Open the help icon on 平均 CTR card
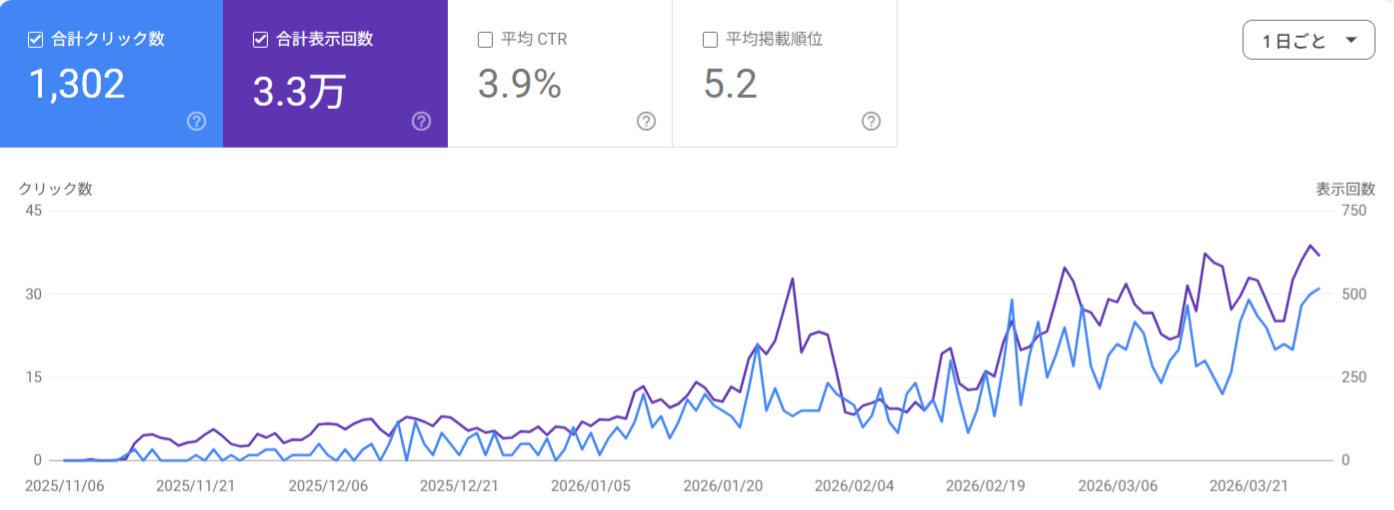Image resolution: width=1394 pixels, height=510 pixels. coord(647,121)
